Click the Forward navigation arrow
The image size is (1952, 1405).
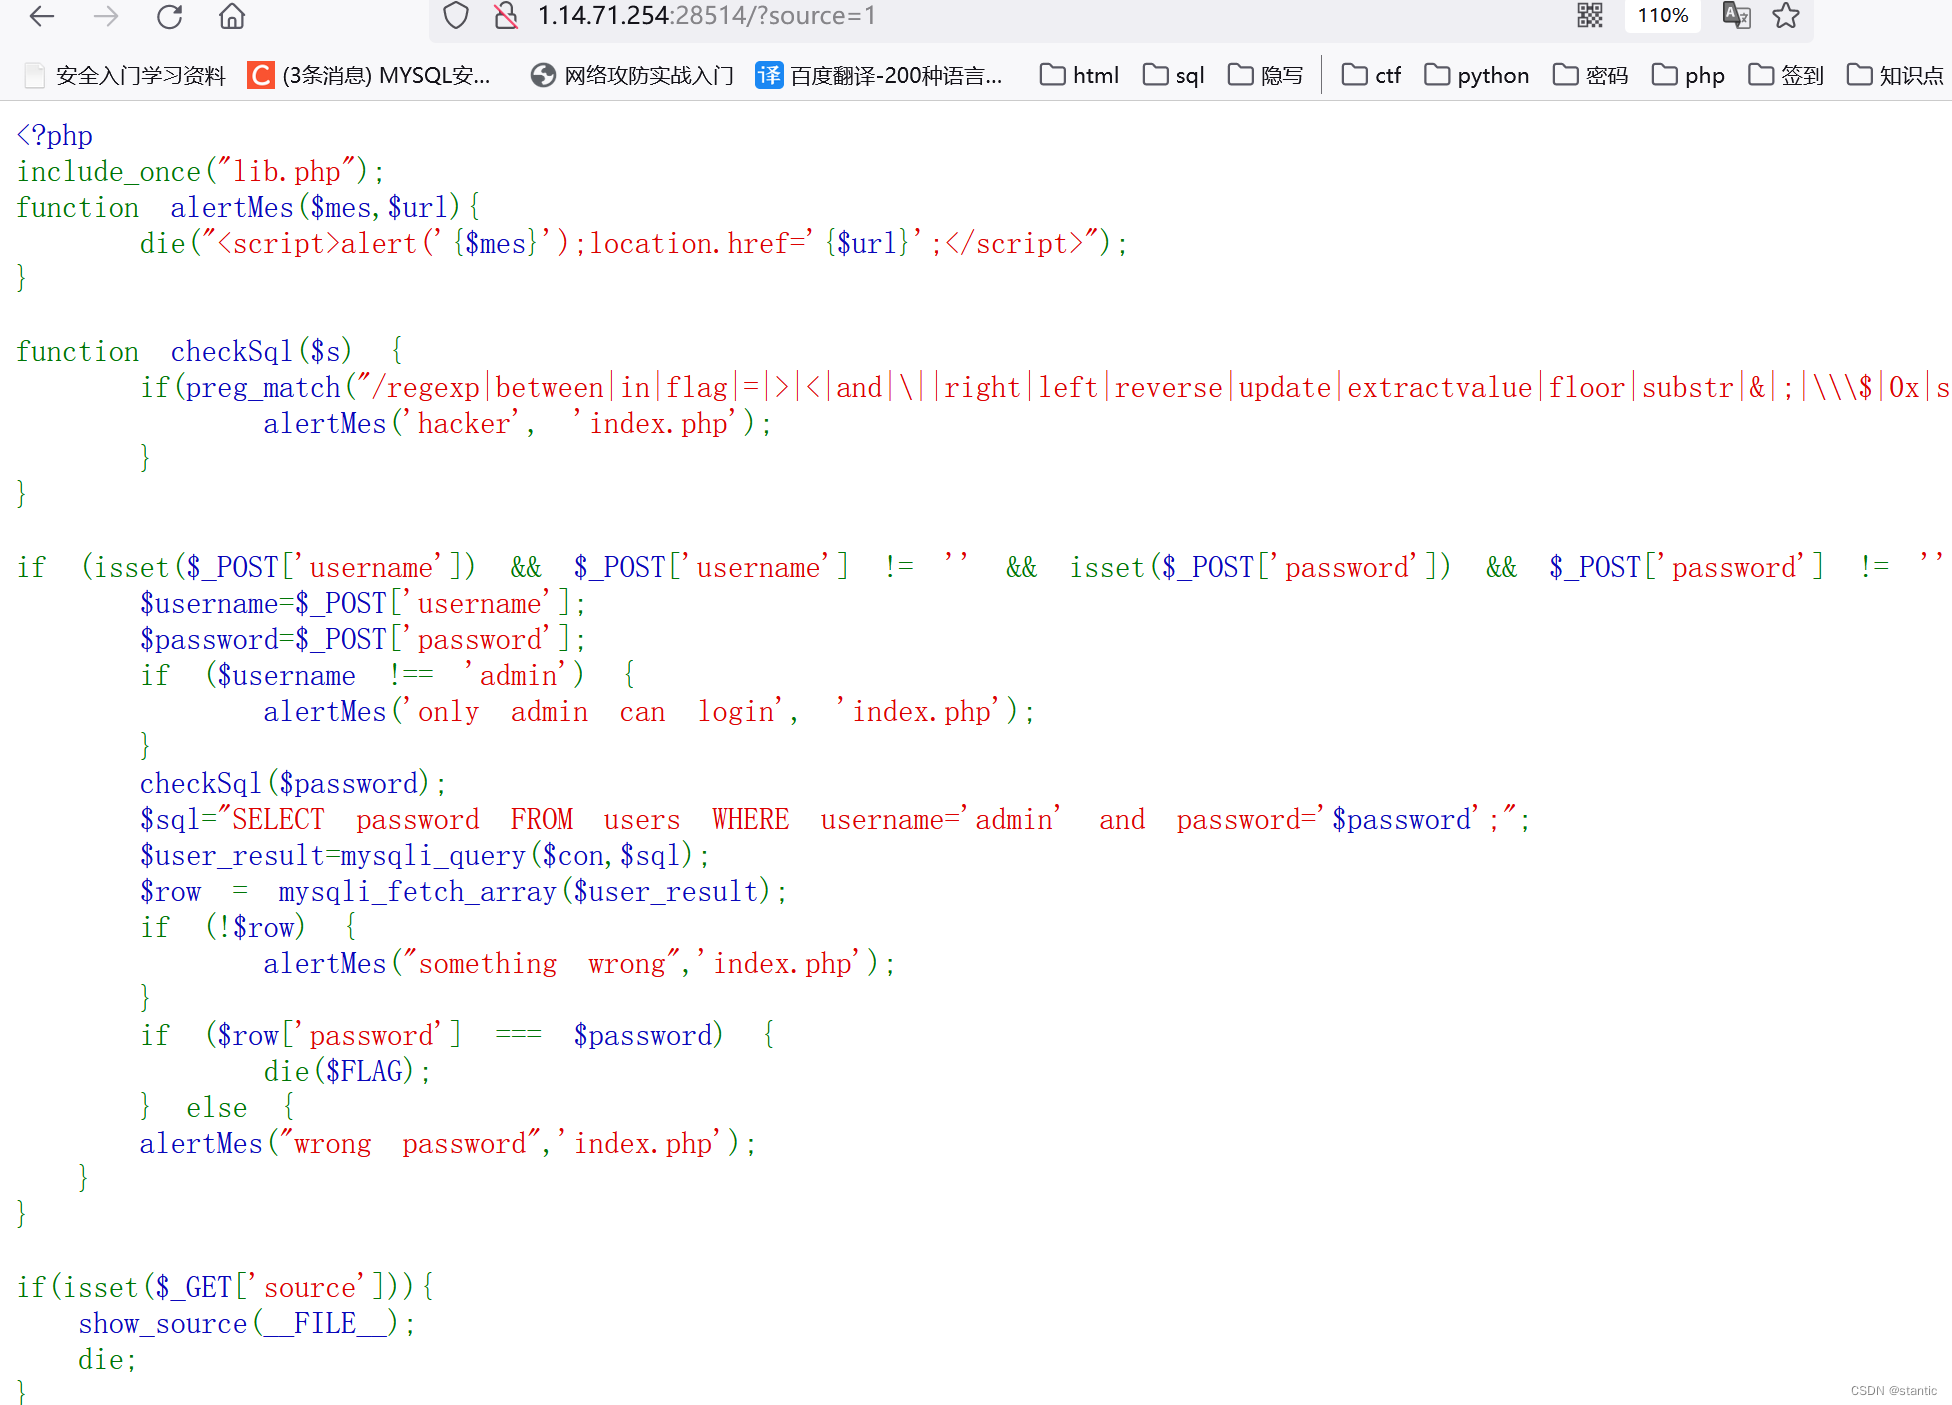(106, 16)
